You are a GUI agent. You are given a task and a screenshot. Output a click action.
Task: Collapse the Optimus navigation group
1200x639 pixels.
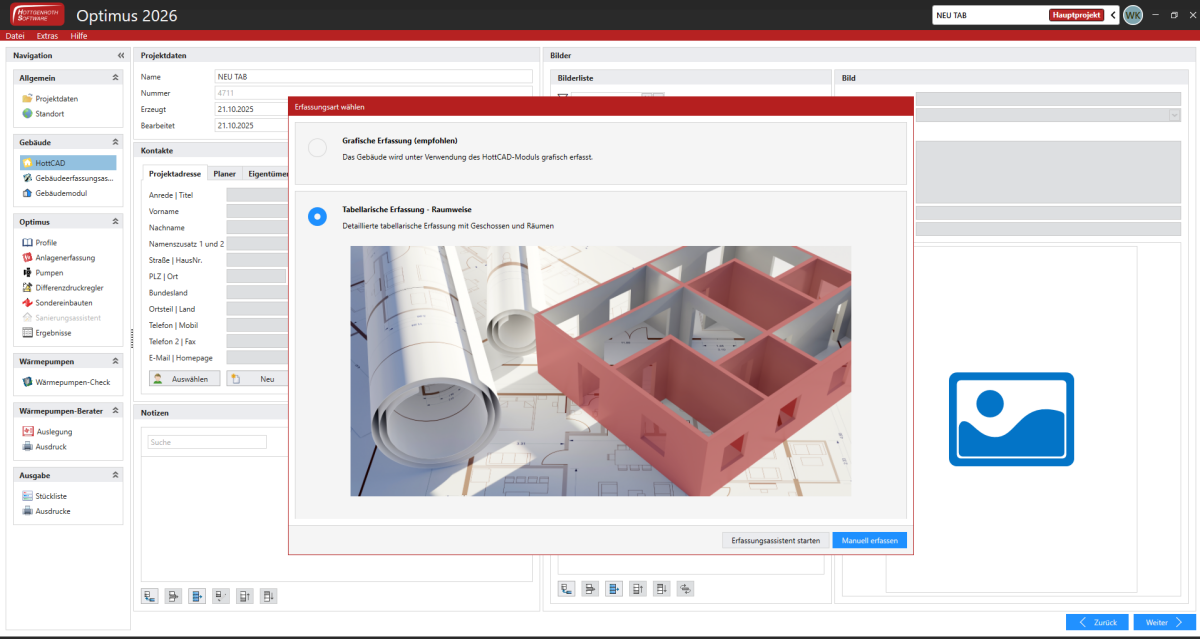coord(115,222)
